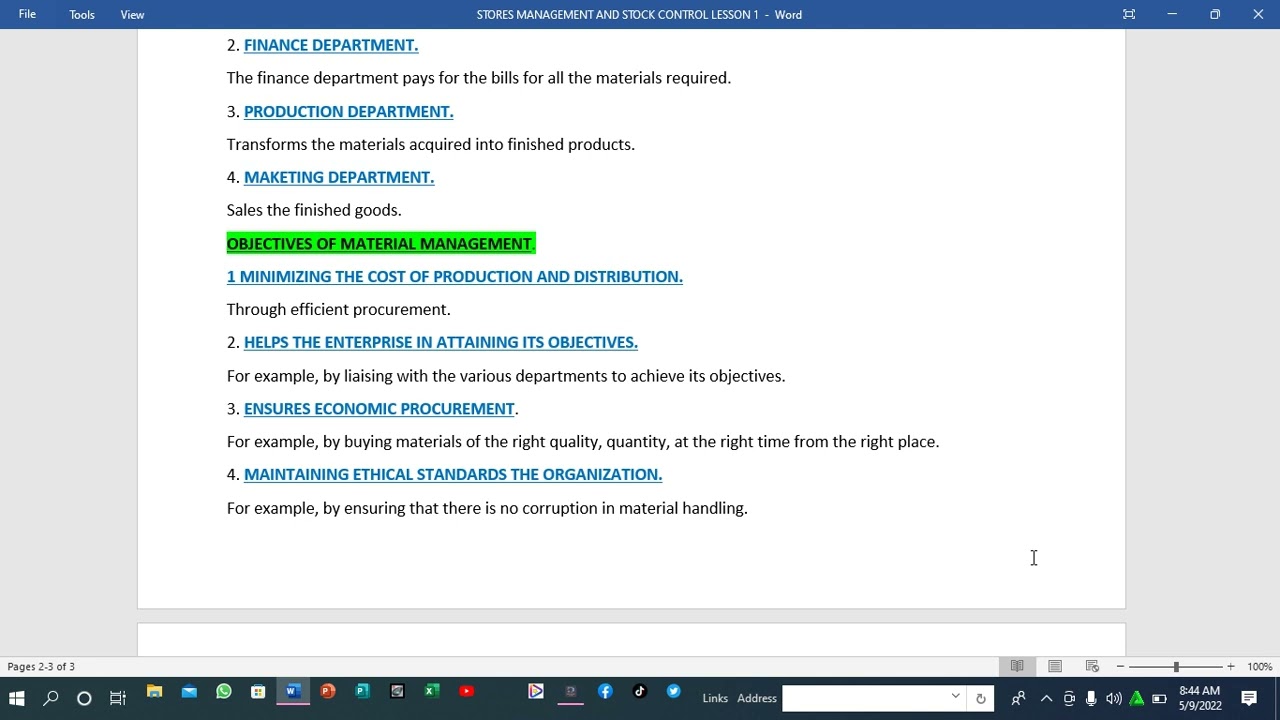Image resolution: width=1280 pixels, height=720 pixels.
Task: Switch to Web Layout view
Action: pos(1092,666)
